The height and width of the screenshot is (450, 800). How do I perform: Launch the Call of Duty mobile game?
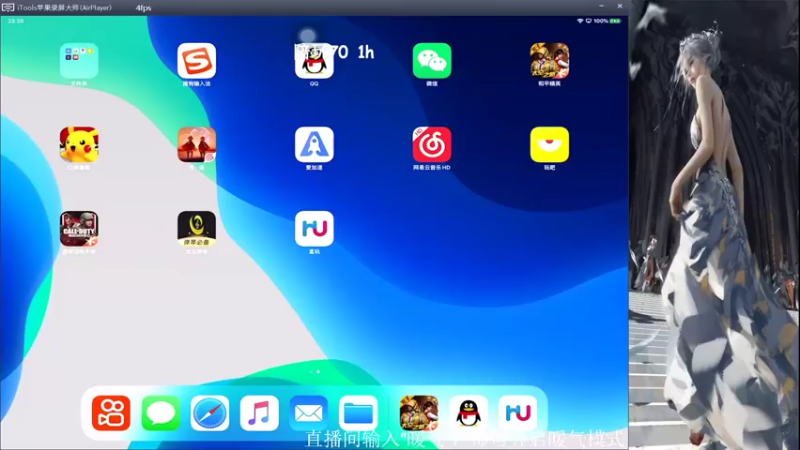pyautogui.click(x=79, y=229)
